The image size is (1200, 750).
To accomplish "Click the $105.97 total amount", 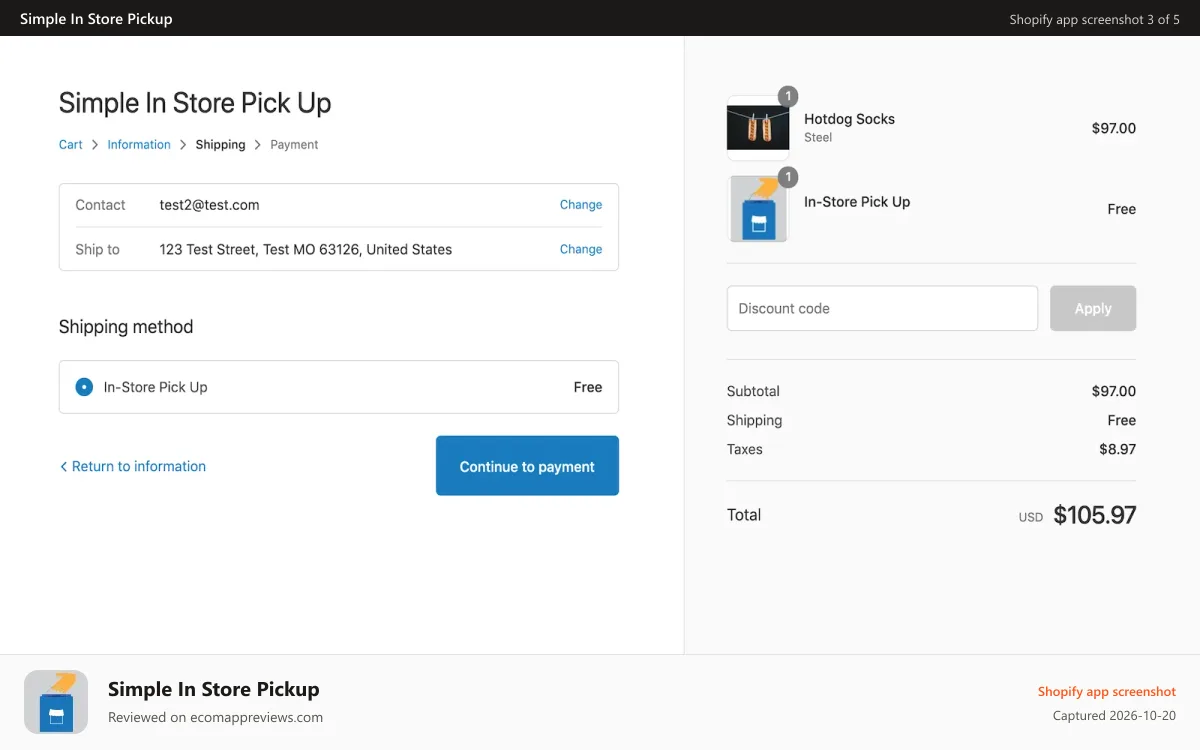I will pyautogui.click(x=1095, y=515).
